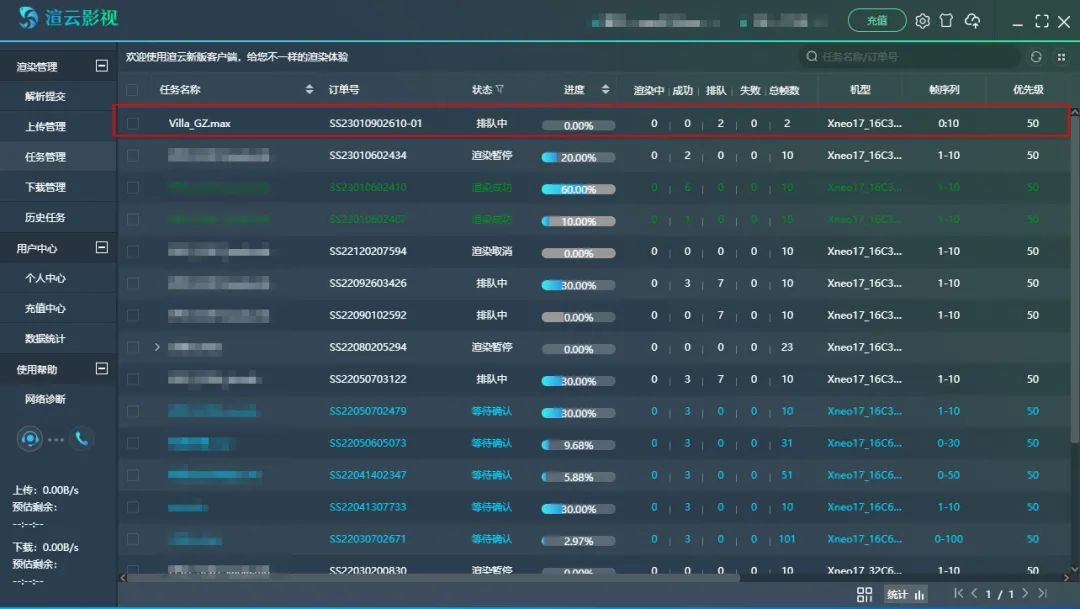This screenshot has width=1080, height=609.
Task: Click the cloud upload icon
Action: pos(972,21)
